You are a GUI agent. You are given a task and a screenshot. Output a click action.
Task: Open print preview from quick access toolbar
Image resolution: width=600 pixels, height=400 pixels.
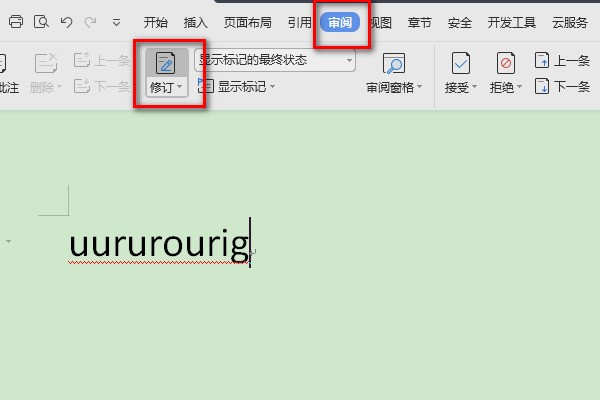point(41,22)
